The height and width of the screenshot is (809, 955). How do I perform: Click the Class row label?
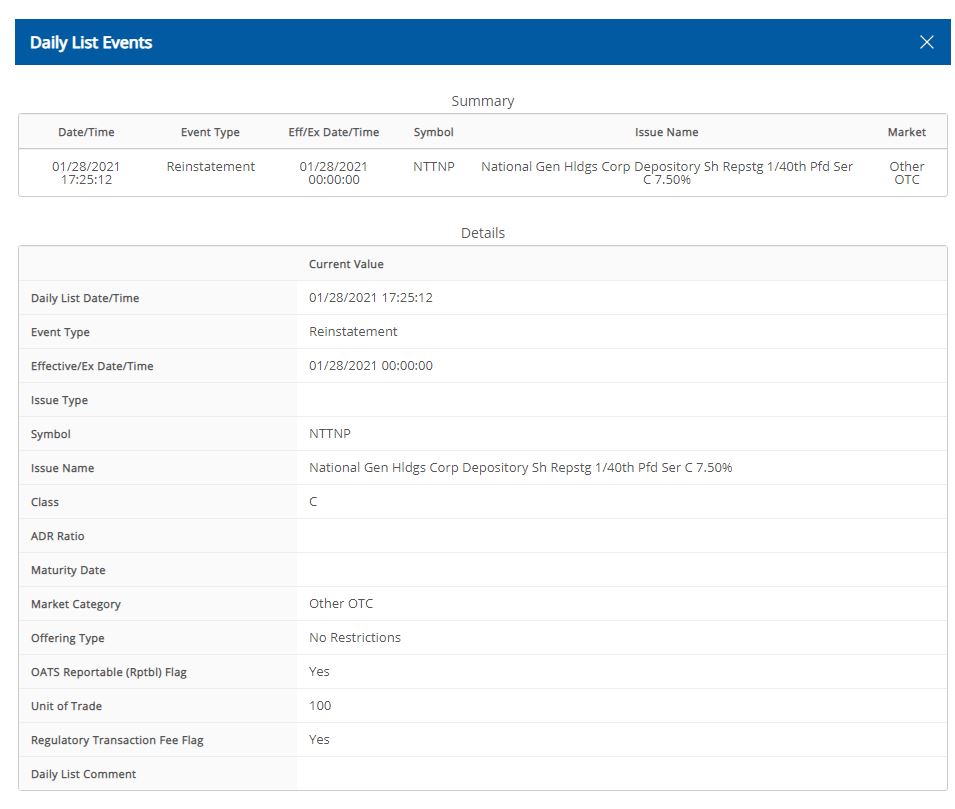click(44, 503)
